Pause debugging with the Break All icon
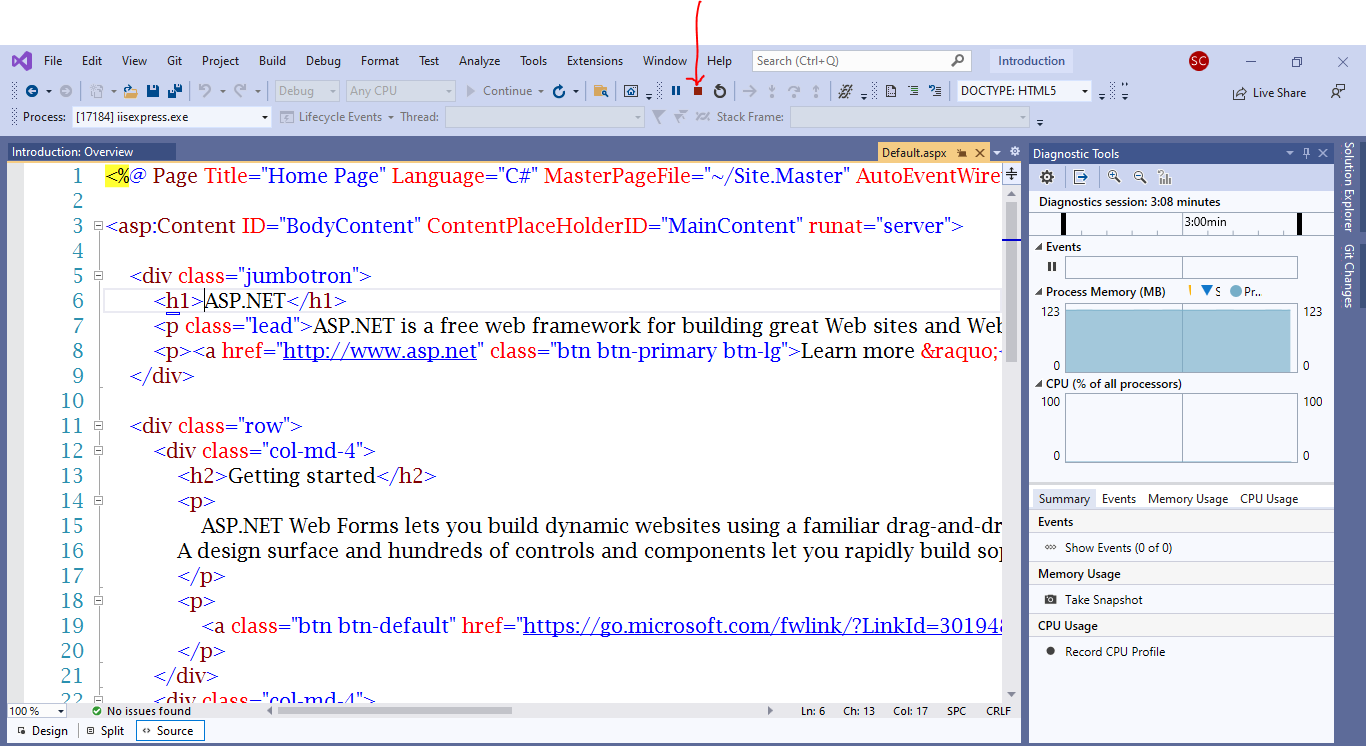This screenshot has height=746, width=1366. click(x=676, y=91)
